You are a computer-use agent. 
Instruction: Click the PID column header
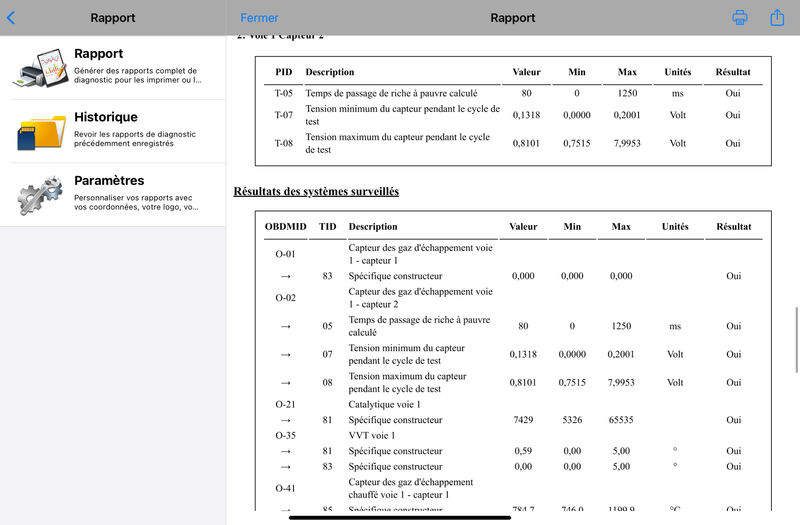click(284, 72)
